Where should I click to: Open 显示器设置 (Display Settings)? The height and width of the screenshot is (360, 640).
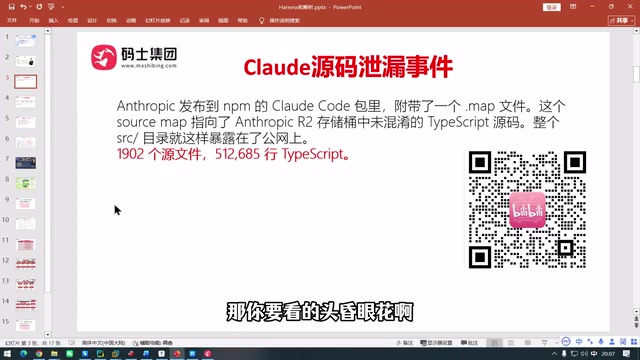click(436, 343)
